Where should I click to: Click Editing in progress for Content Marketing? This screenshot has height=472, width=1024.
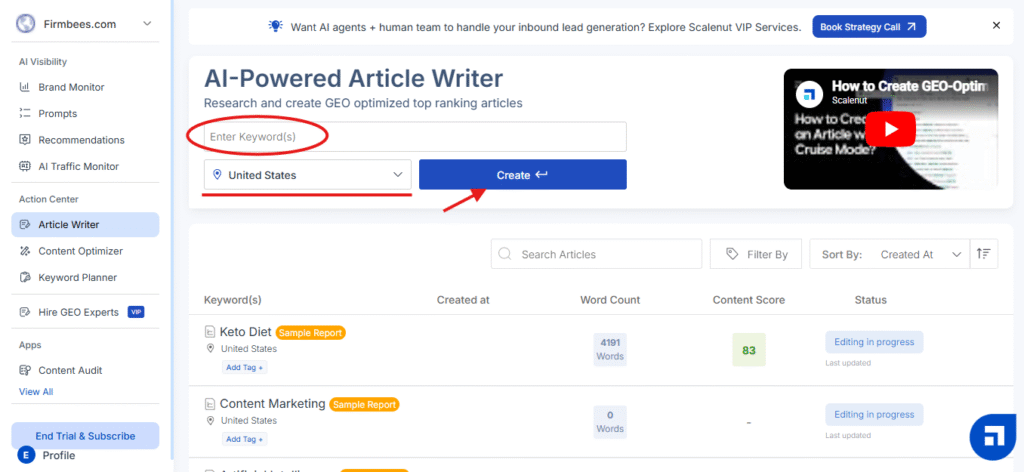(874, 415)
